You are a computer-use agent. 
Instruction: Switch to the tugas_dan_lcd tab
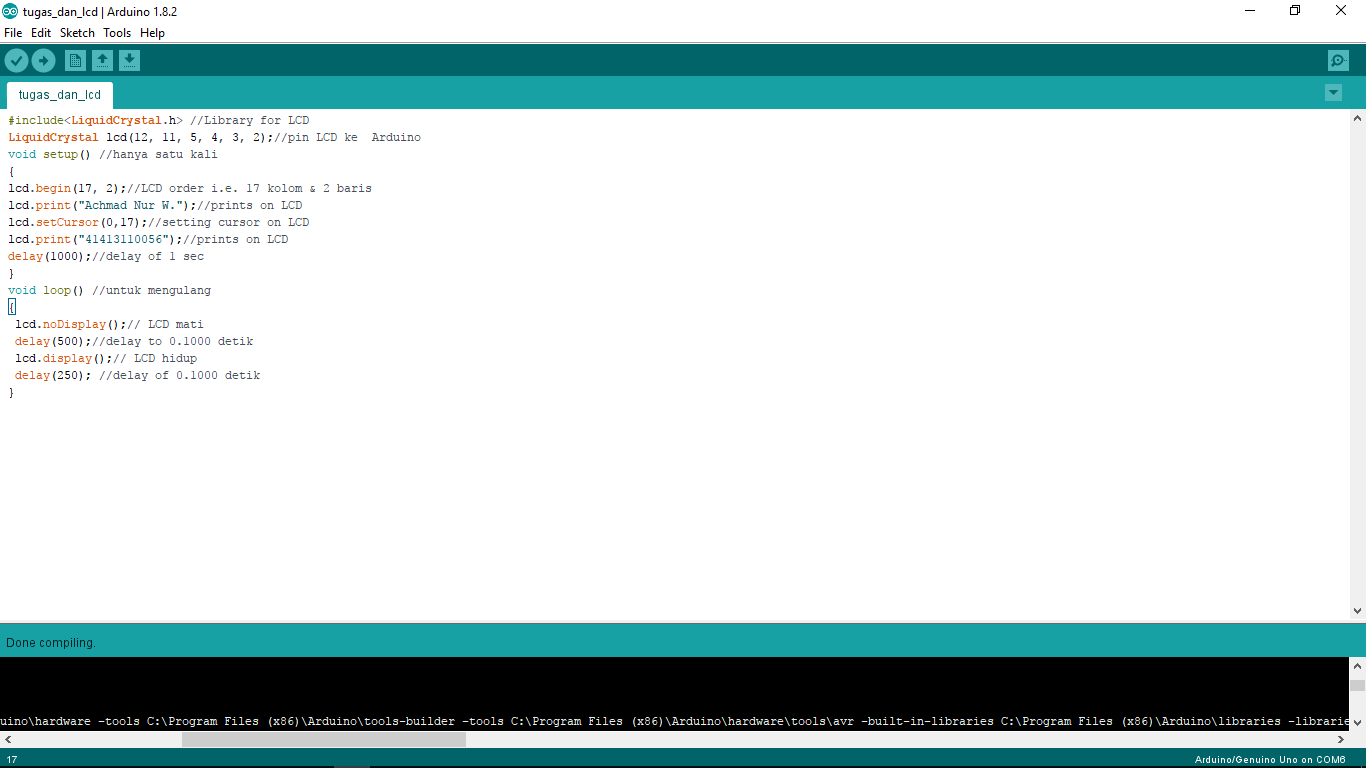point(59,95)
